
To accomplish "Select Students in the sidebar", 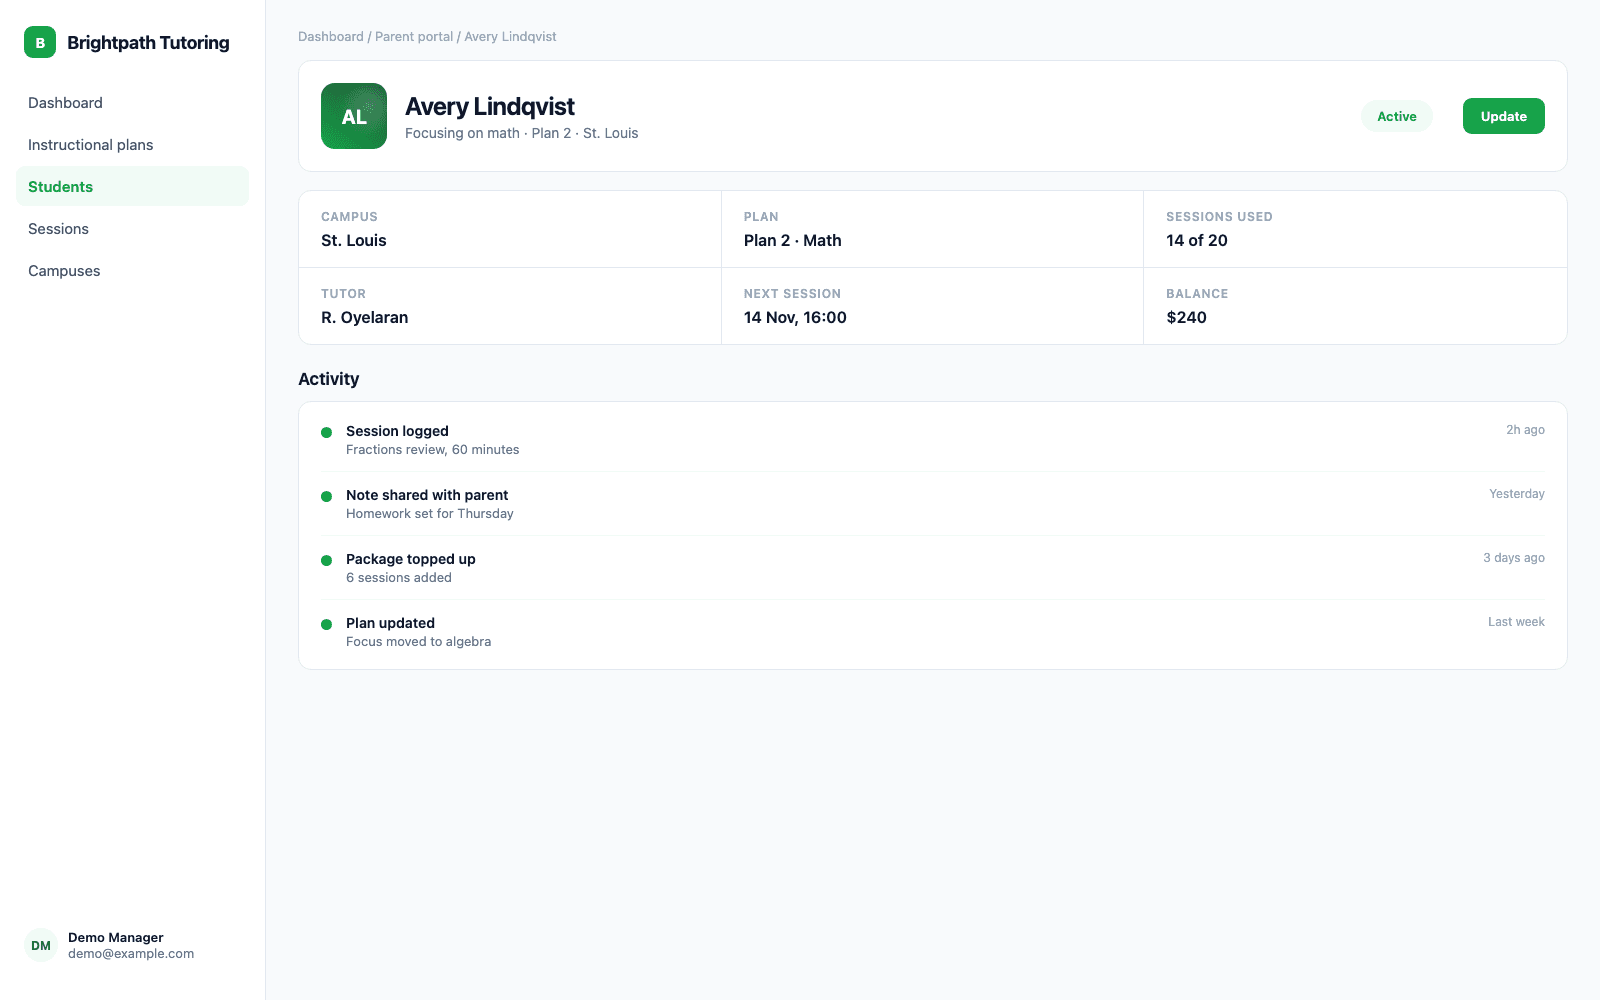I will pyautogui.click(x=132, y=187).
